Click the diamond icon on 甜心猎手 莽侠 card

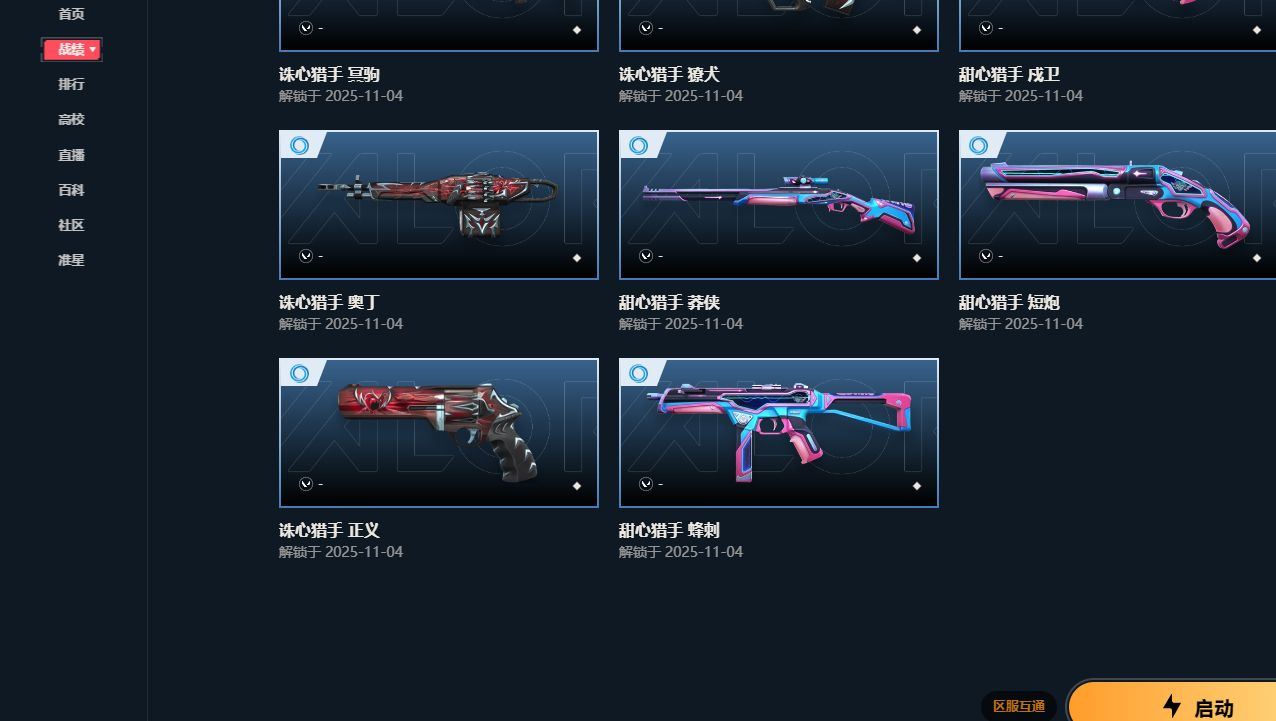tap(917, 258)
